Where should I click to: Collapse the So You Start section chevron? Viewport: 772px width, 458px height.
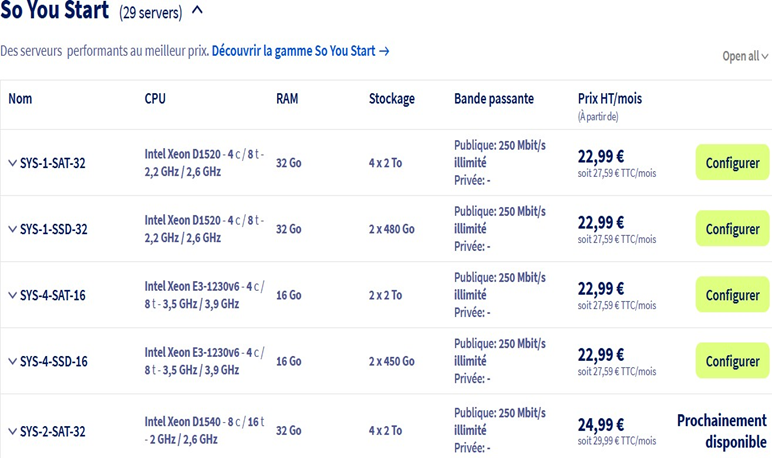(197, 12)
